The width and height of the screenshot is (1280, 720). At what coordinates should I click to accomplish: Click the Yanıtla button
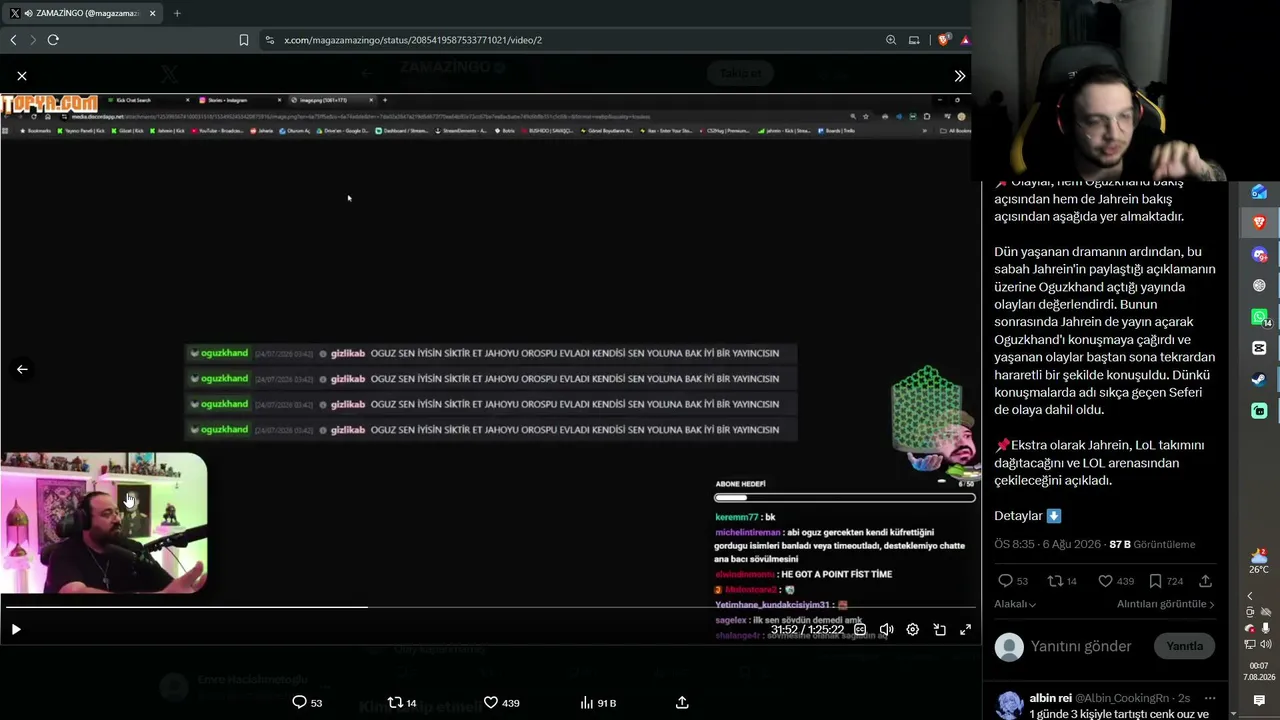1185,646
